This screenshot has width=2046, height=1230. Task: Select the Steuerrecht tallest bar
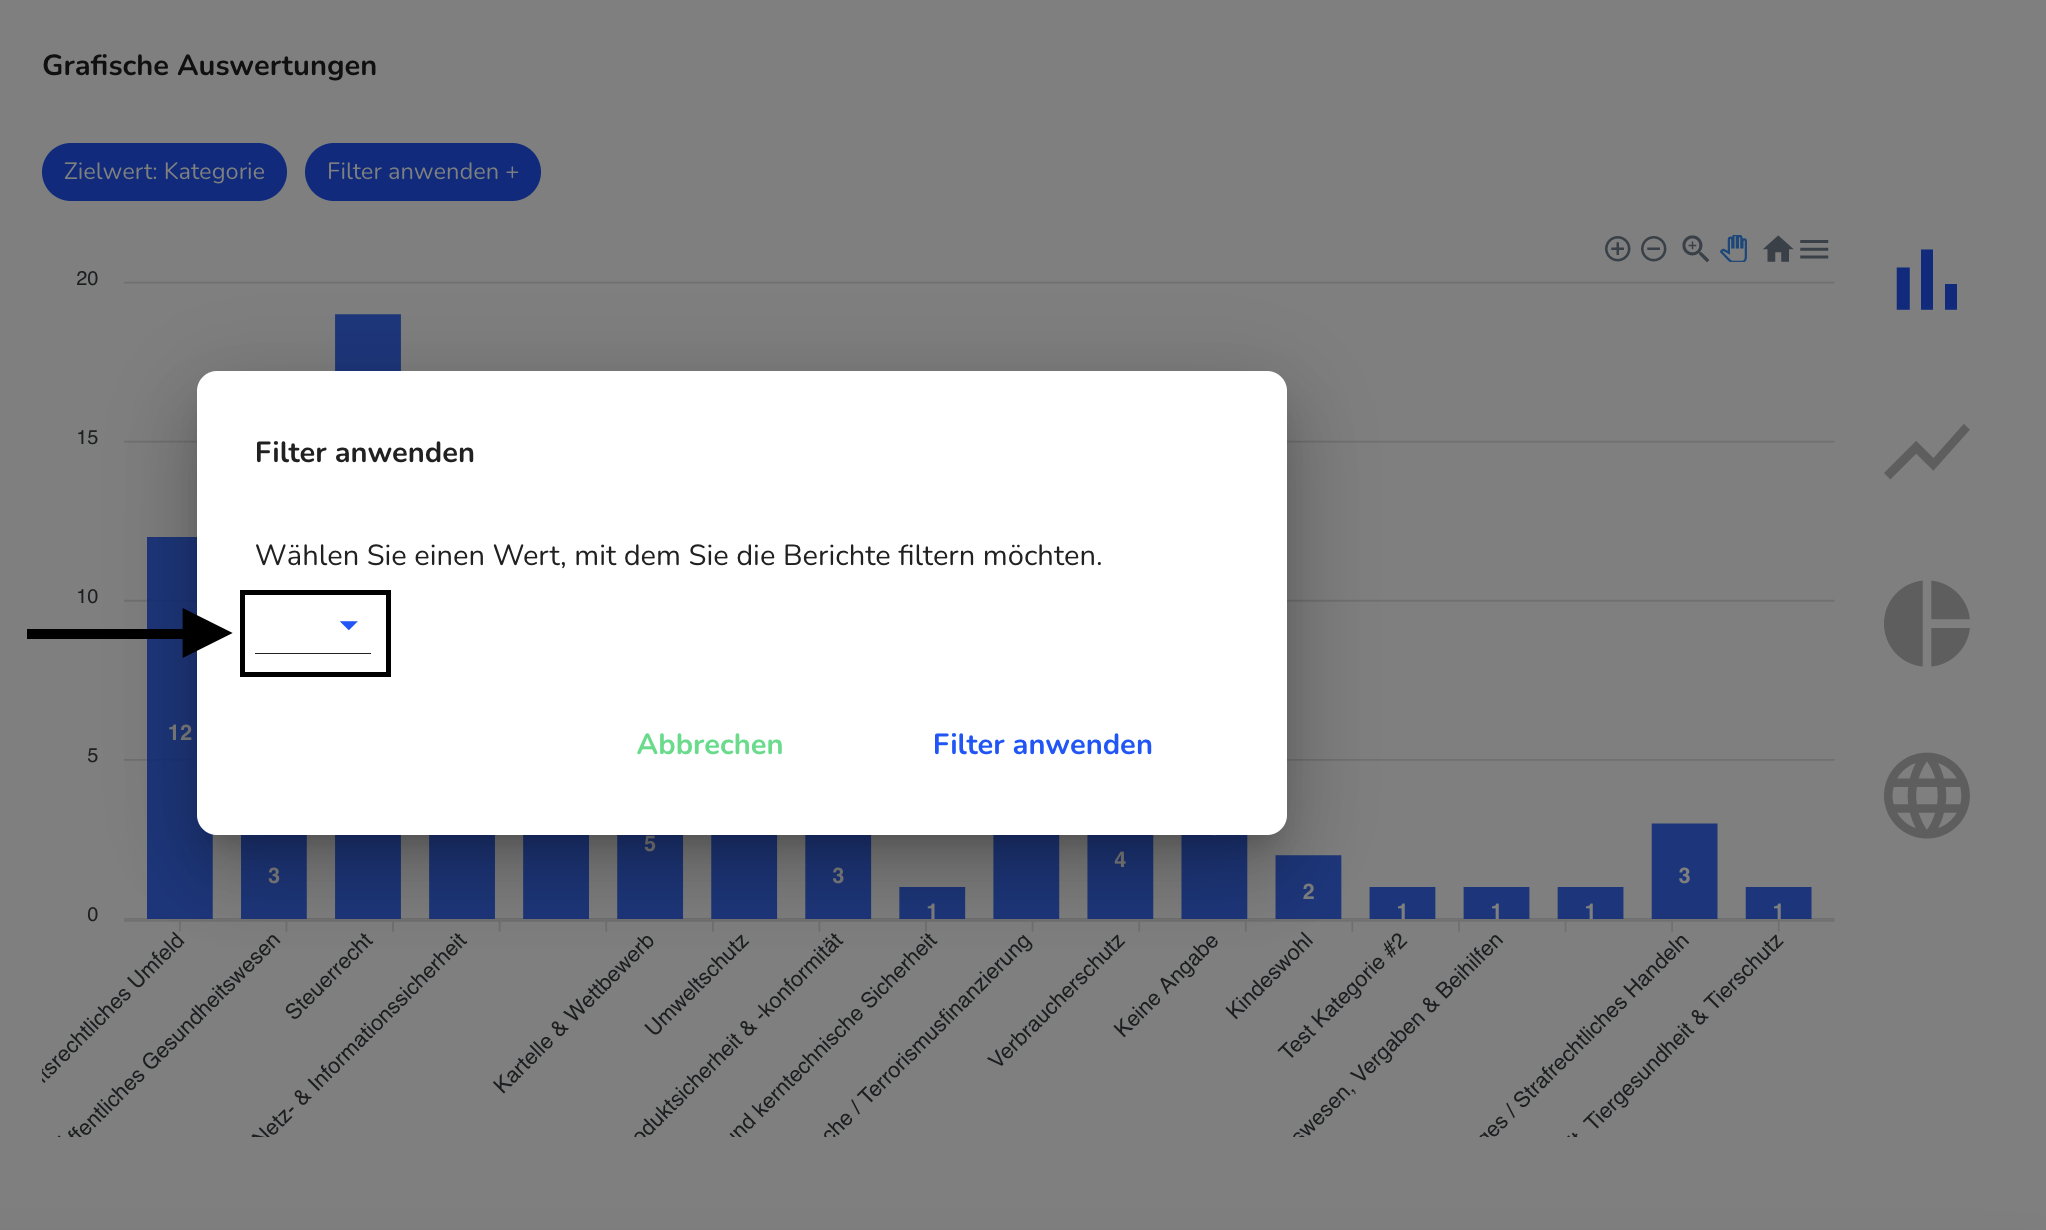(x=368, y=342)
